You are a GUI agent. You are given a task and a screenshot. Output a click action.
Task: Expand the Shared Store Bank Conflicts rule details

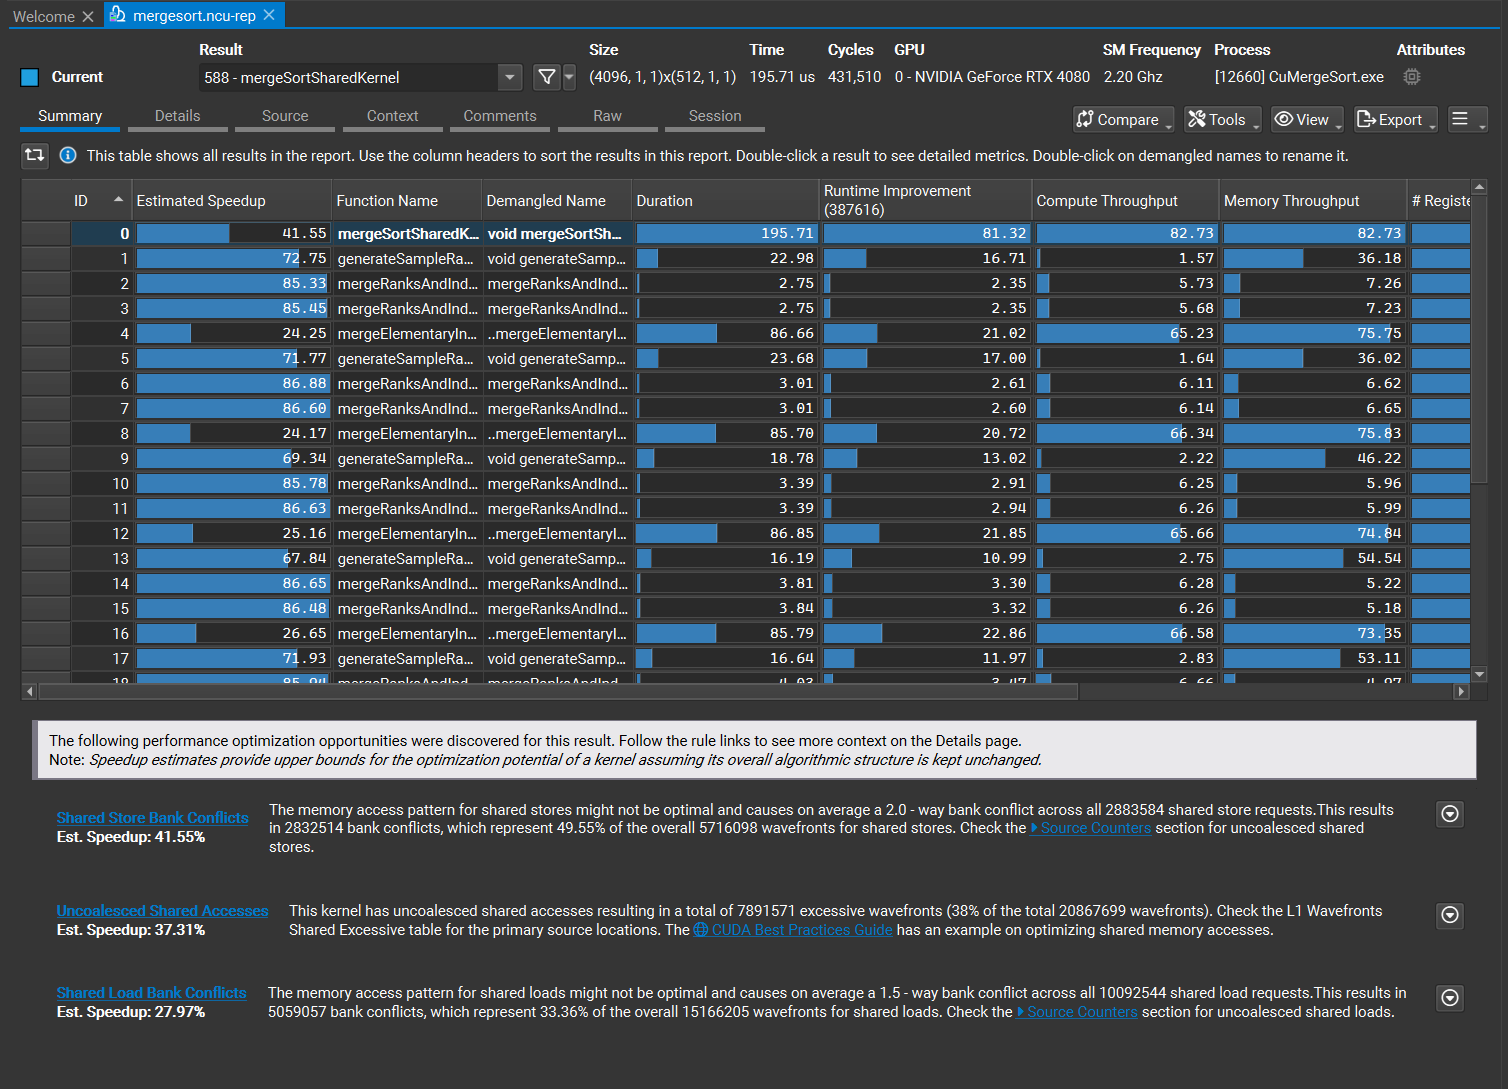pos(1449,814)
